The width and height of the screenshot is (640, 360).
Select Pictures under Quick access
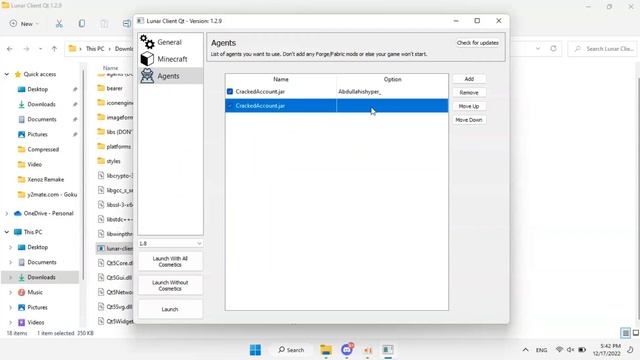[x=37, y=134]
